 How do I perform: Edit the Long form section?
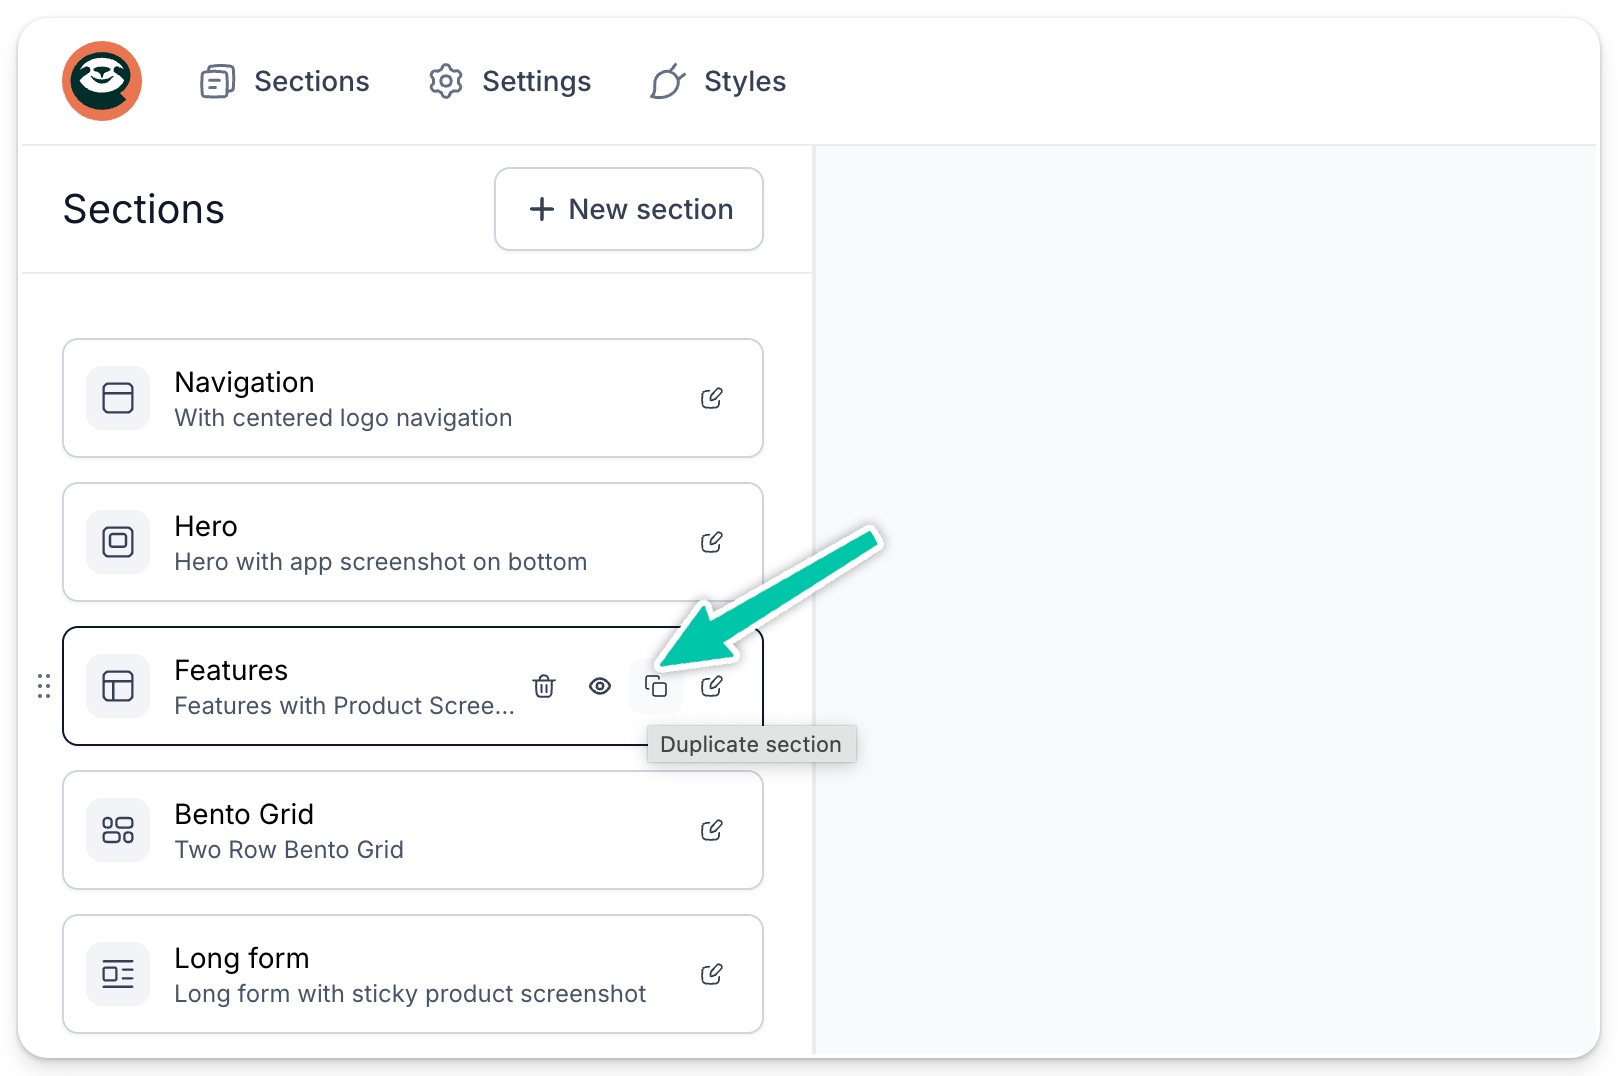pos(712,974)
